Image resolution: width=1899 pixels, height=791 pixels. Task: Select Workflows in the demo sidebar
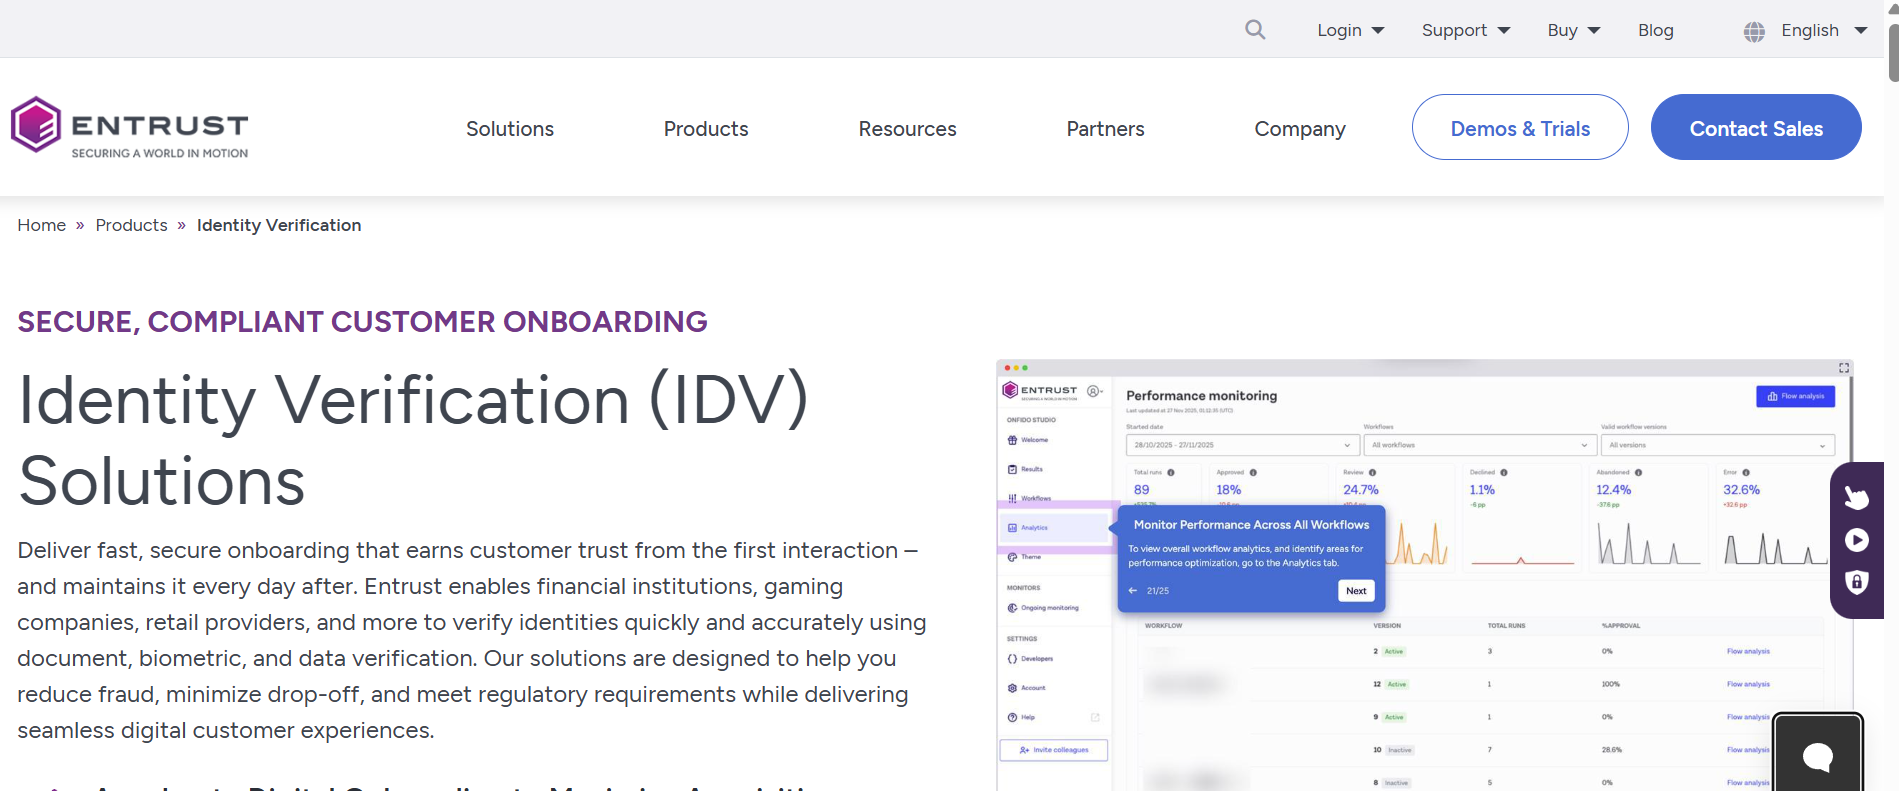pyautogui.click(x=1030, y=498)
